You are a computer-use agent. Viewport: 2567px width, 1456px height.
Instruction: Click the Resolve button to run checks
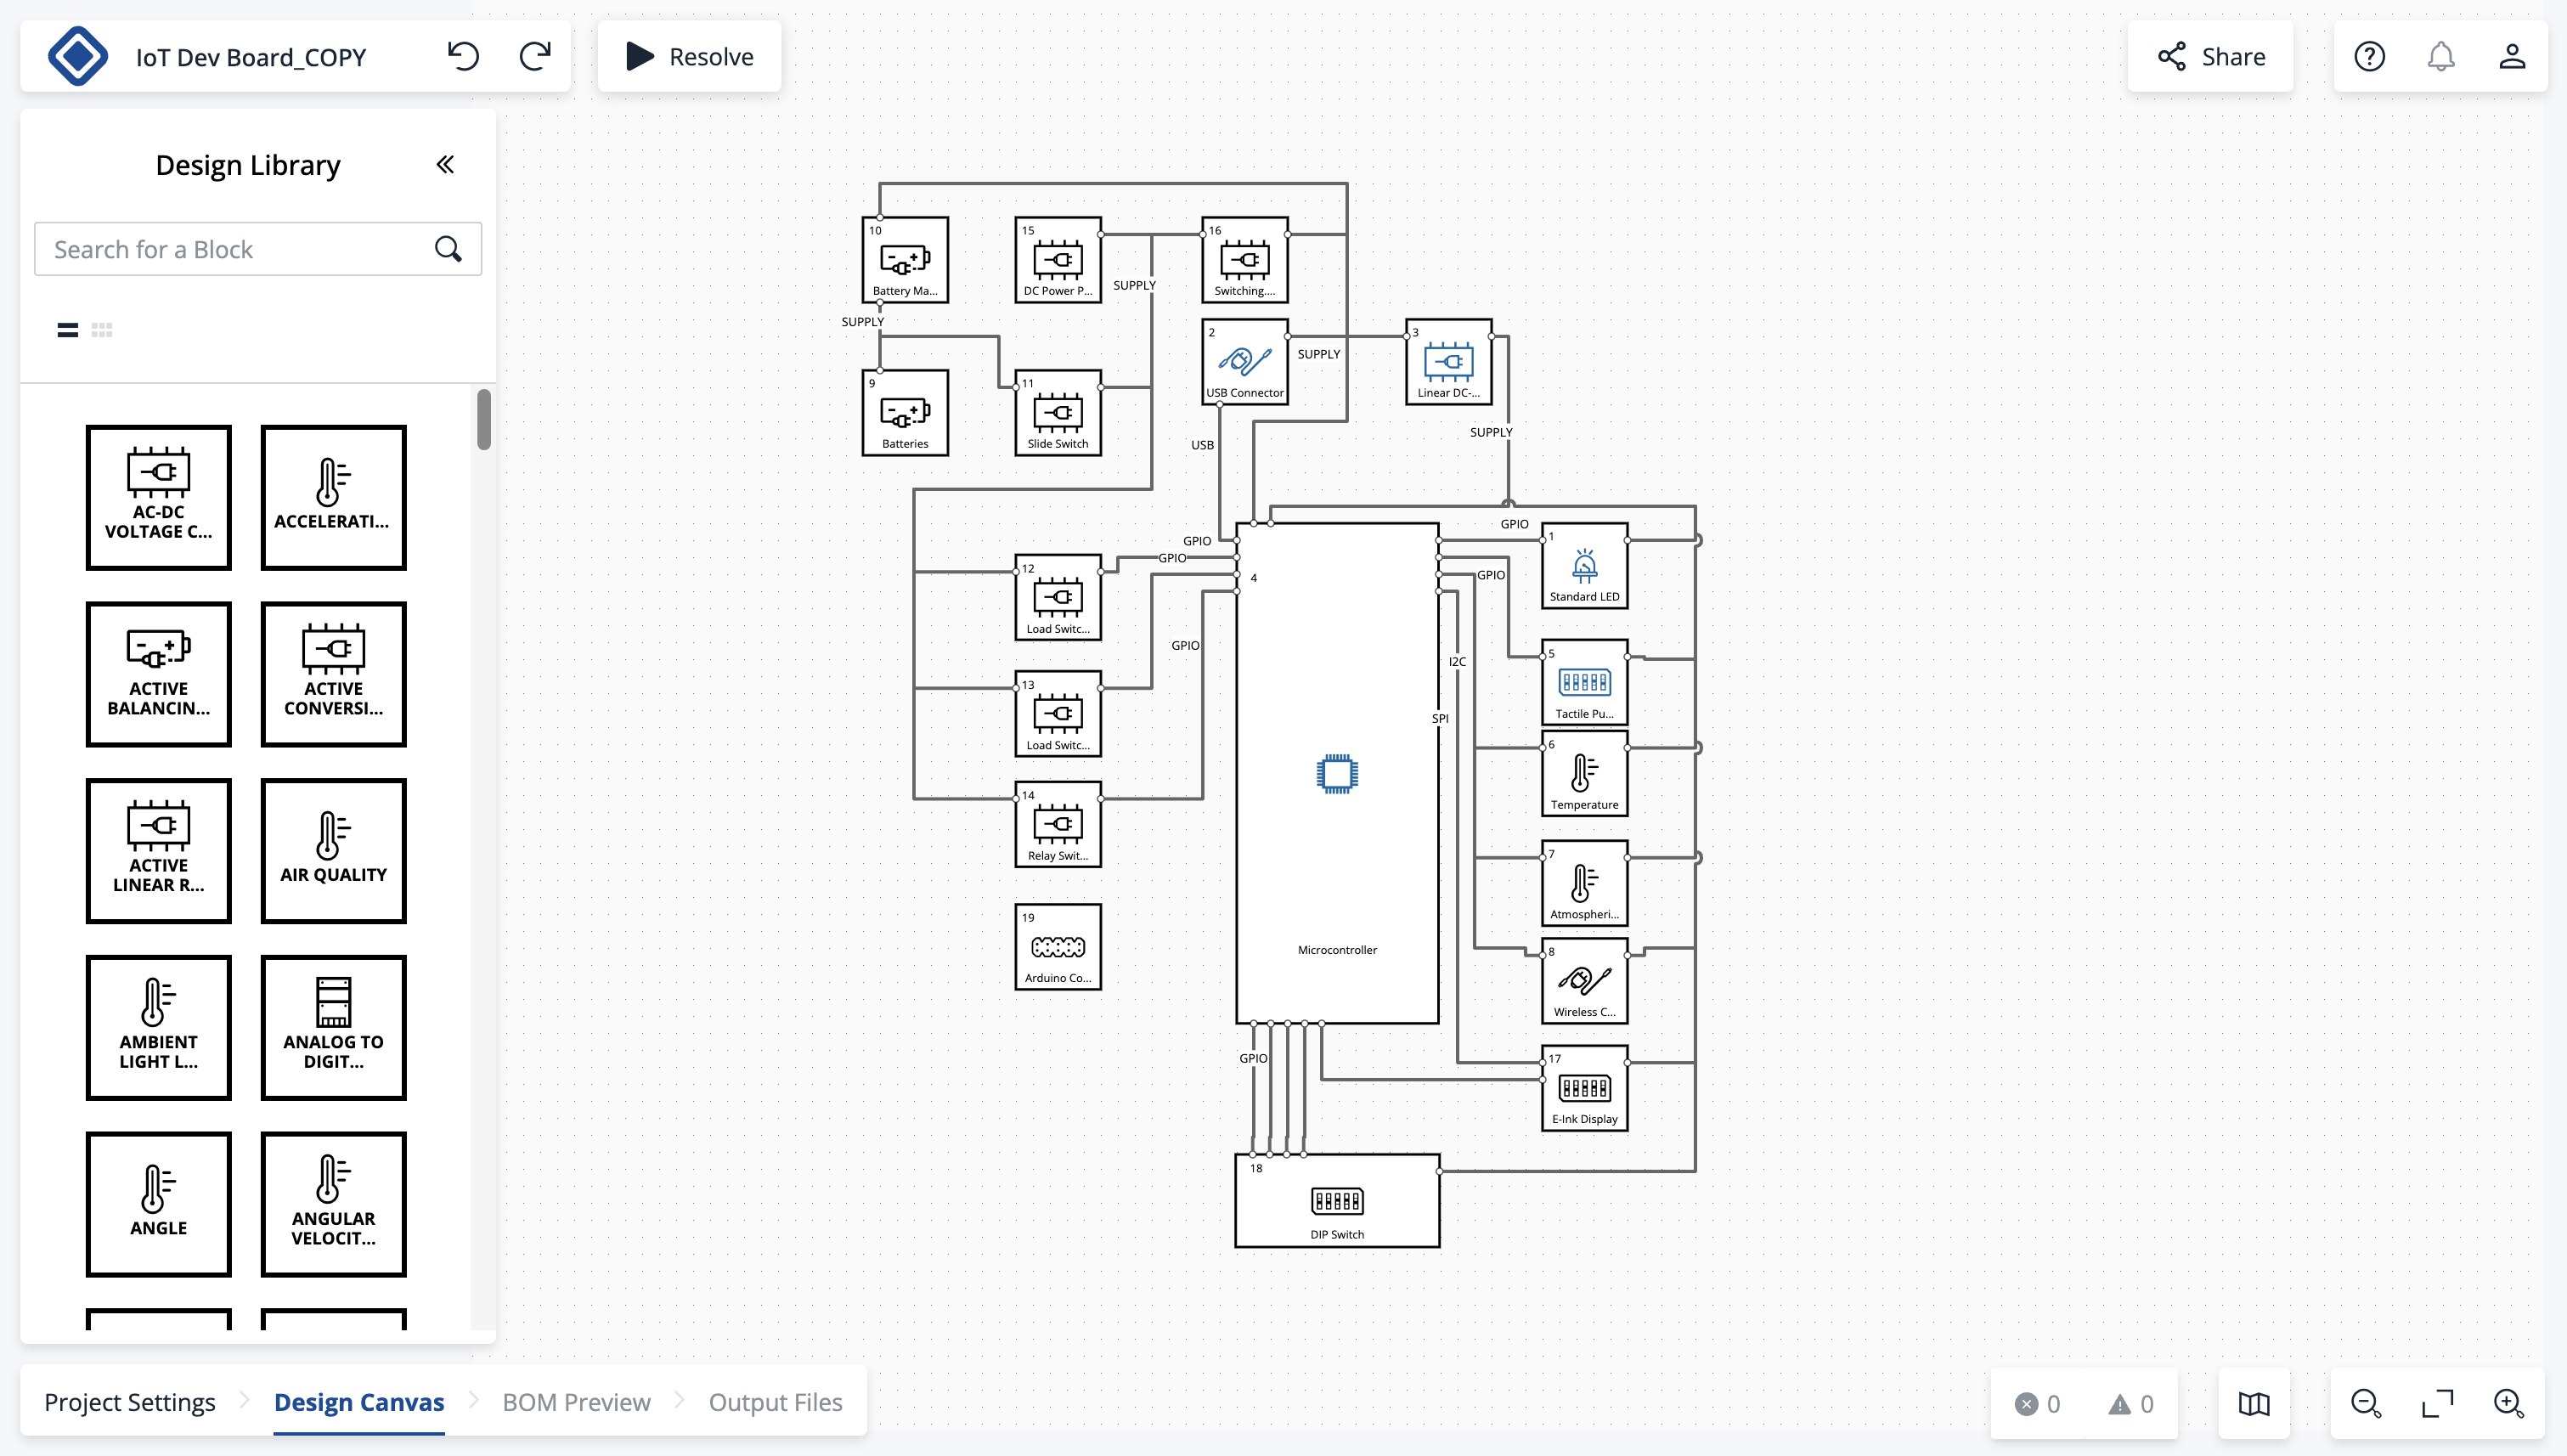(x=690, y=56)
